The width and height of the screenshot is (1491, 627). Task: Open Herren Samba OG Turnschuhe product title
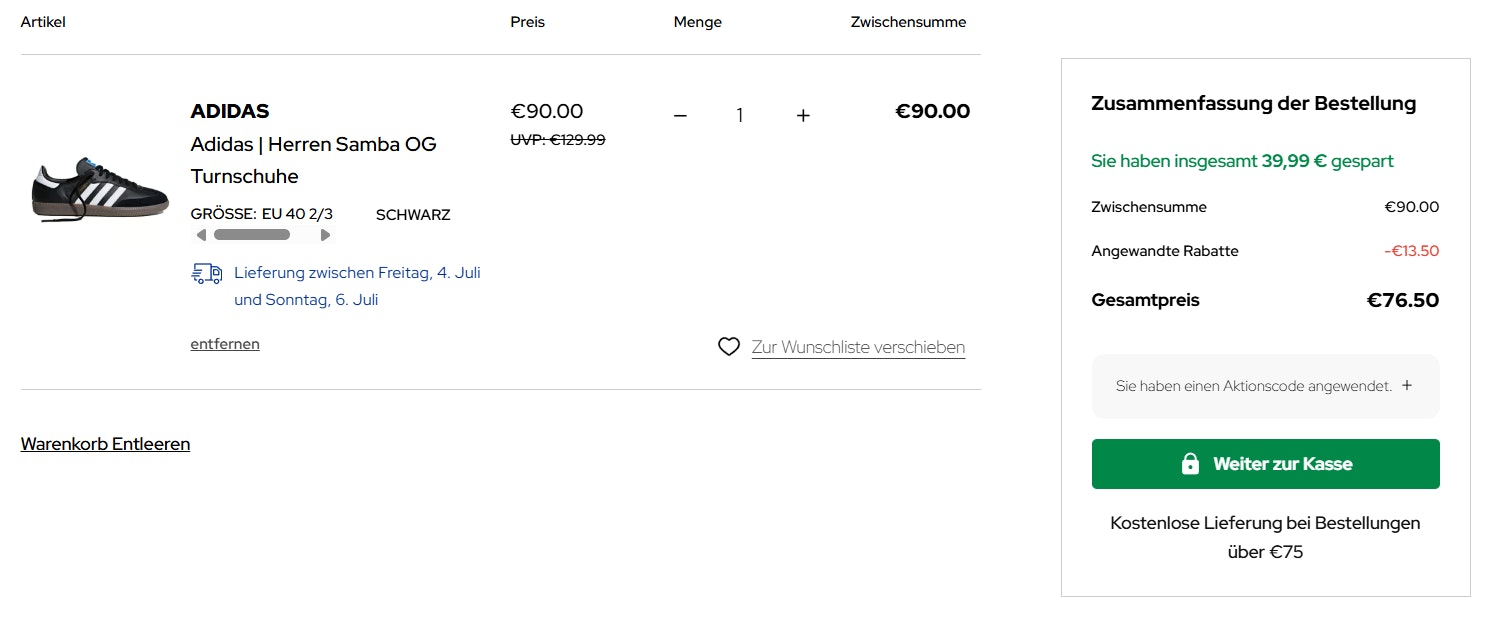click(313, 160)
